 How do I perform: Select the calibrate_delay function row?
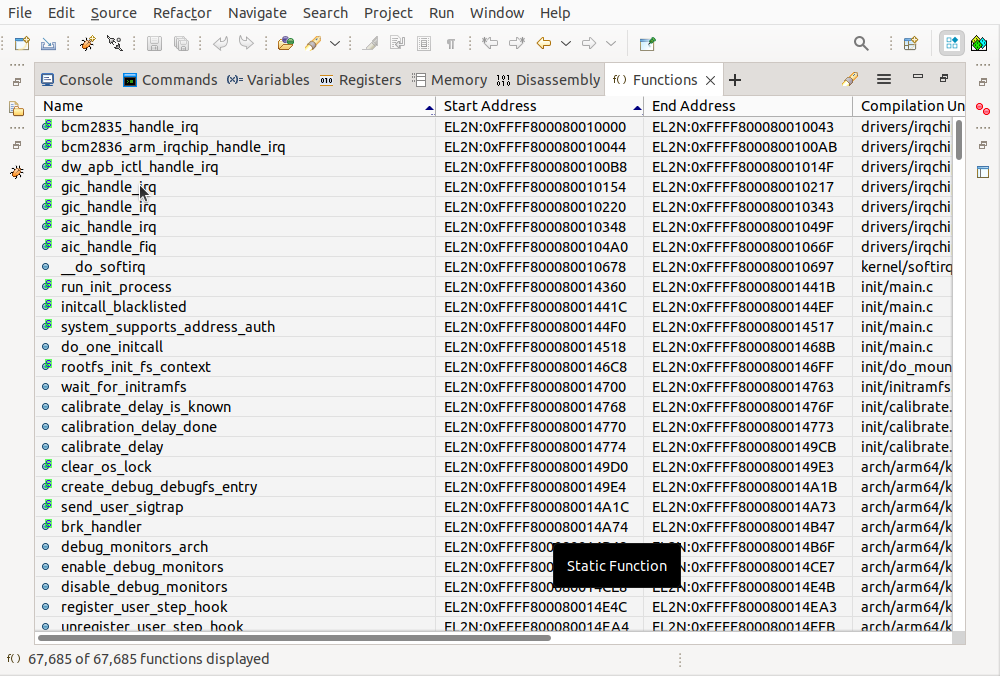click(x=112, y=447)
